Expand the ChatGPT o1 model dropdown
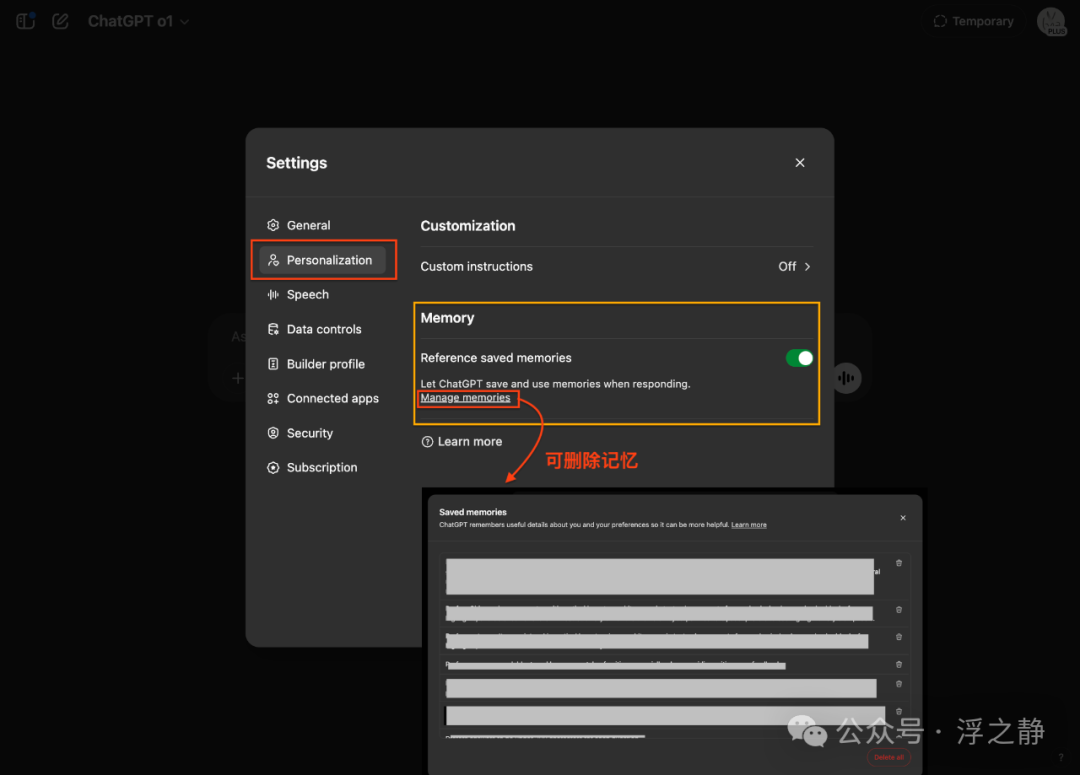The image size is (1080, 775). point(138,21)
